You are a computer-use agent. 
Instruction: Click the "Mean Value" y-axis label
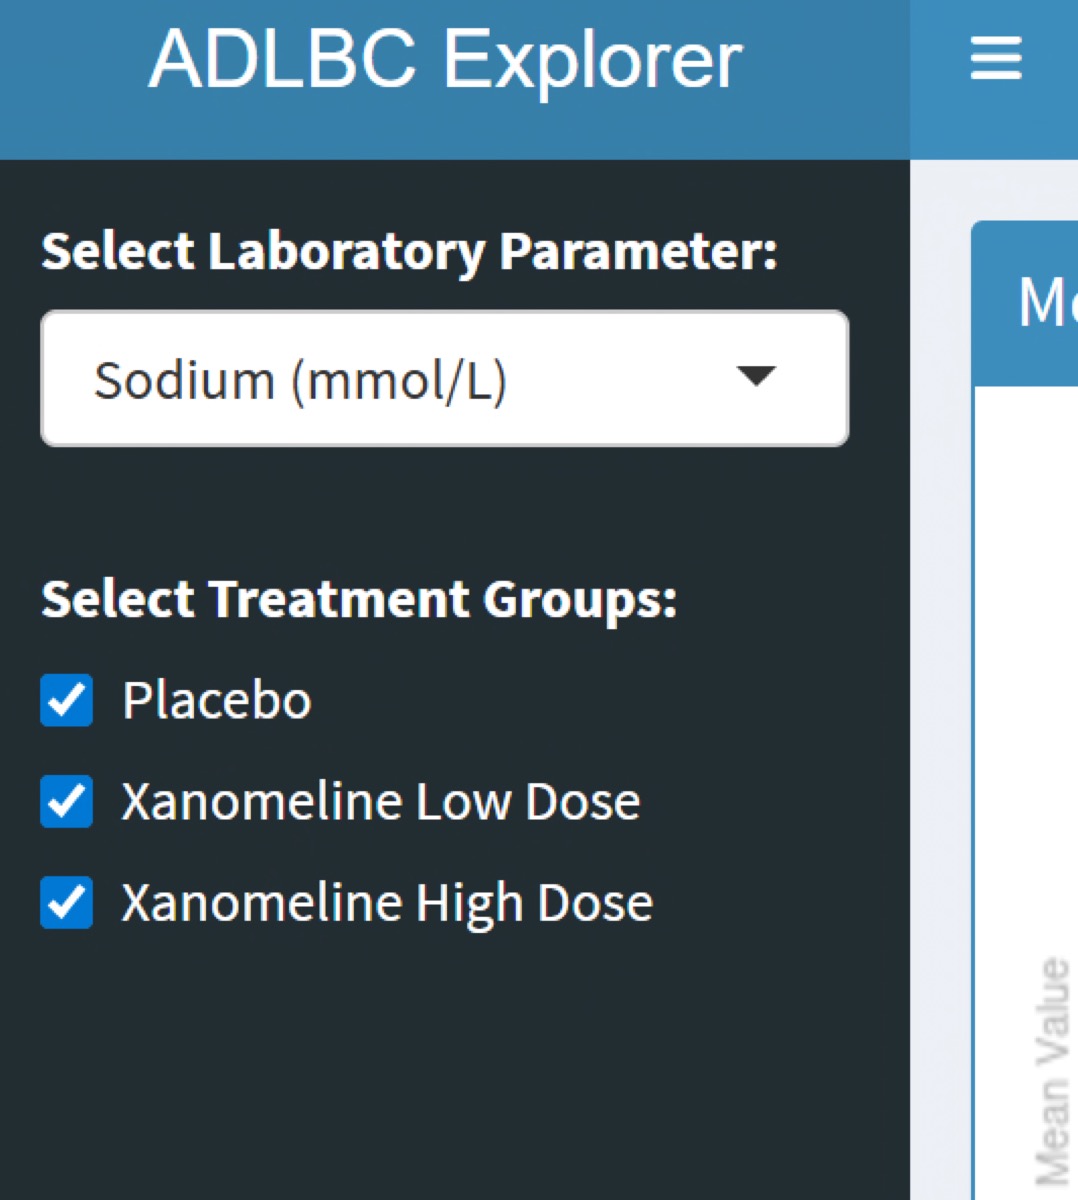[1052, 1070]
